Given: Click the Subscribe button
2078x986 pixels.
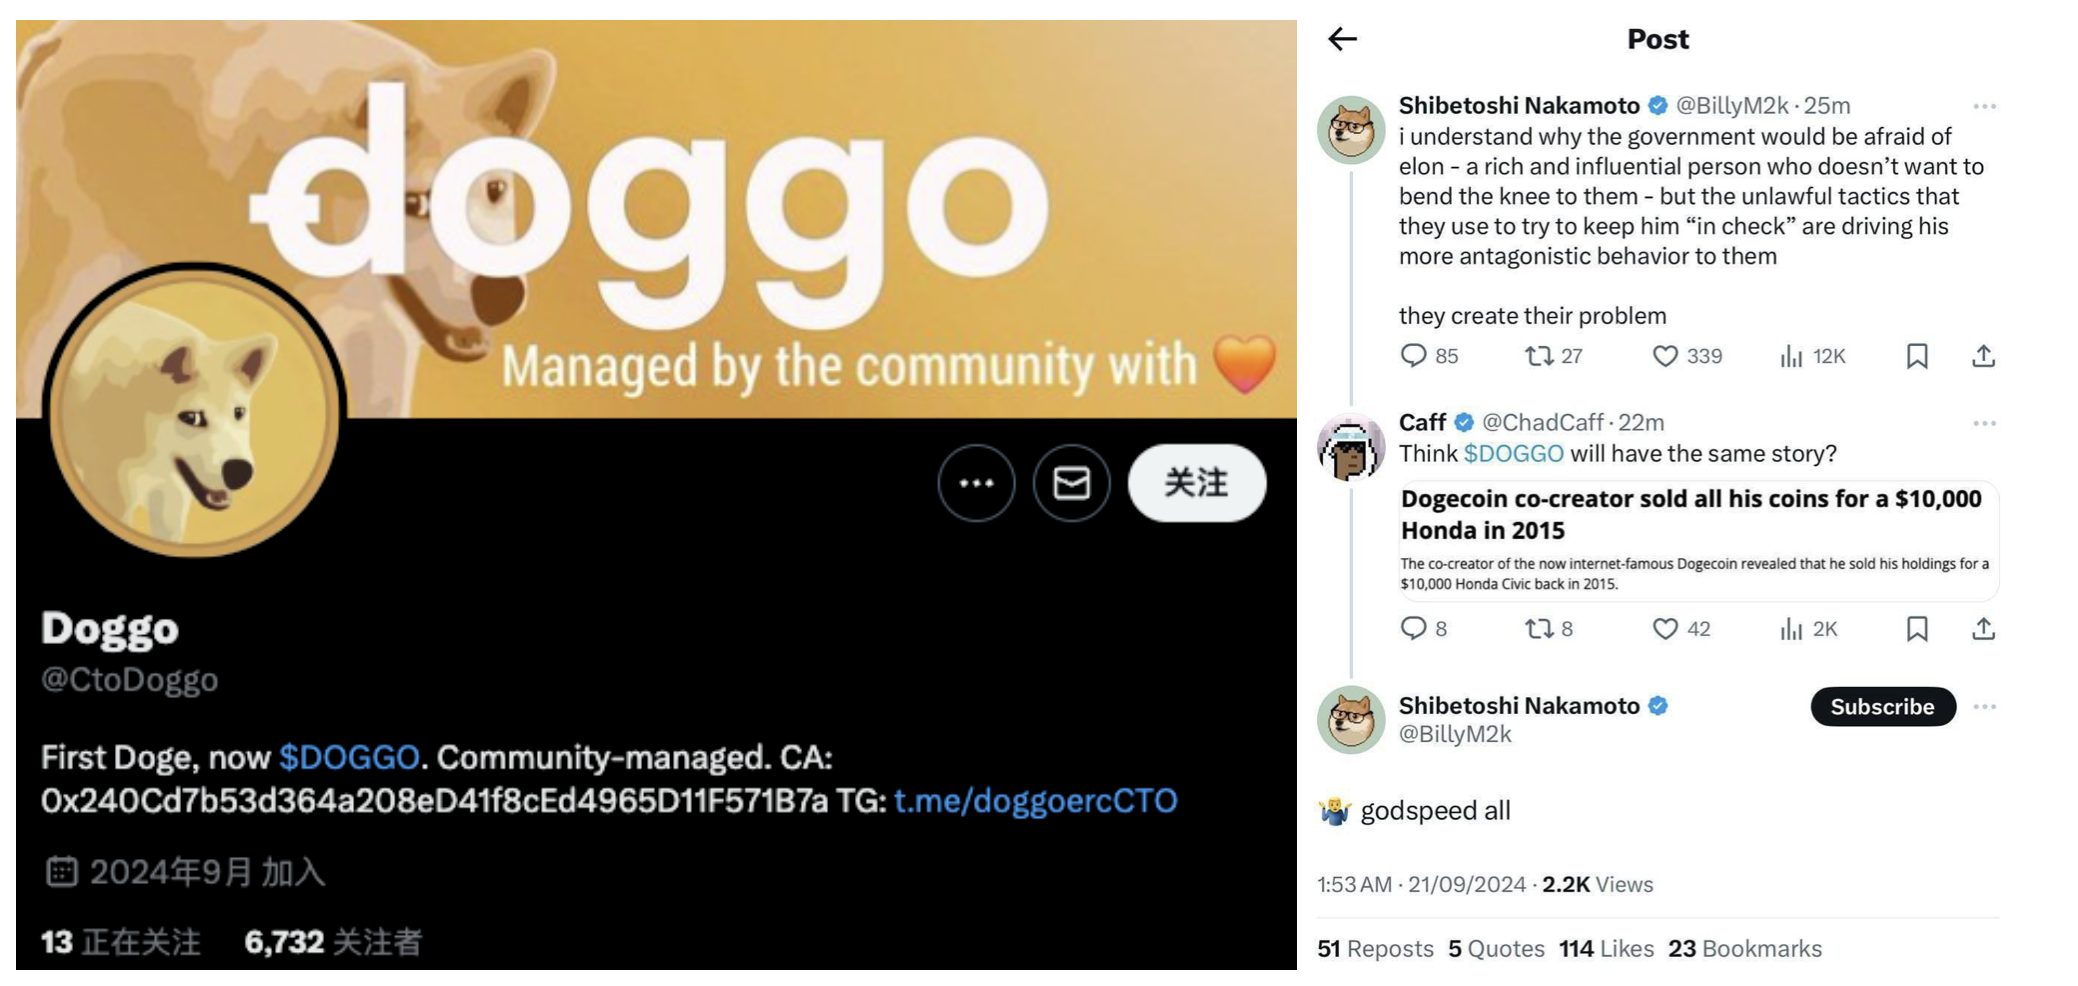Looking at the screenshot, I should click(1882, 707).
